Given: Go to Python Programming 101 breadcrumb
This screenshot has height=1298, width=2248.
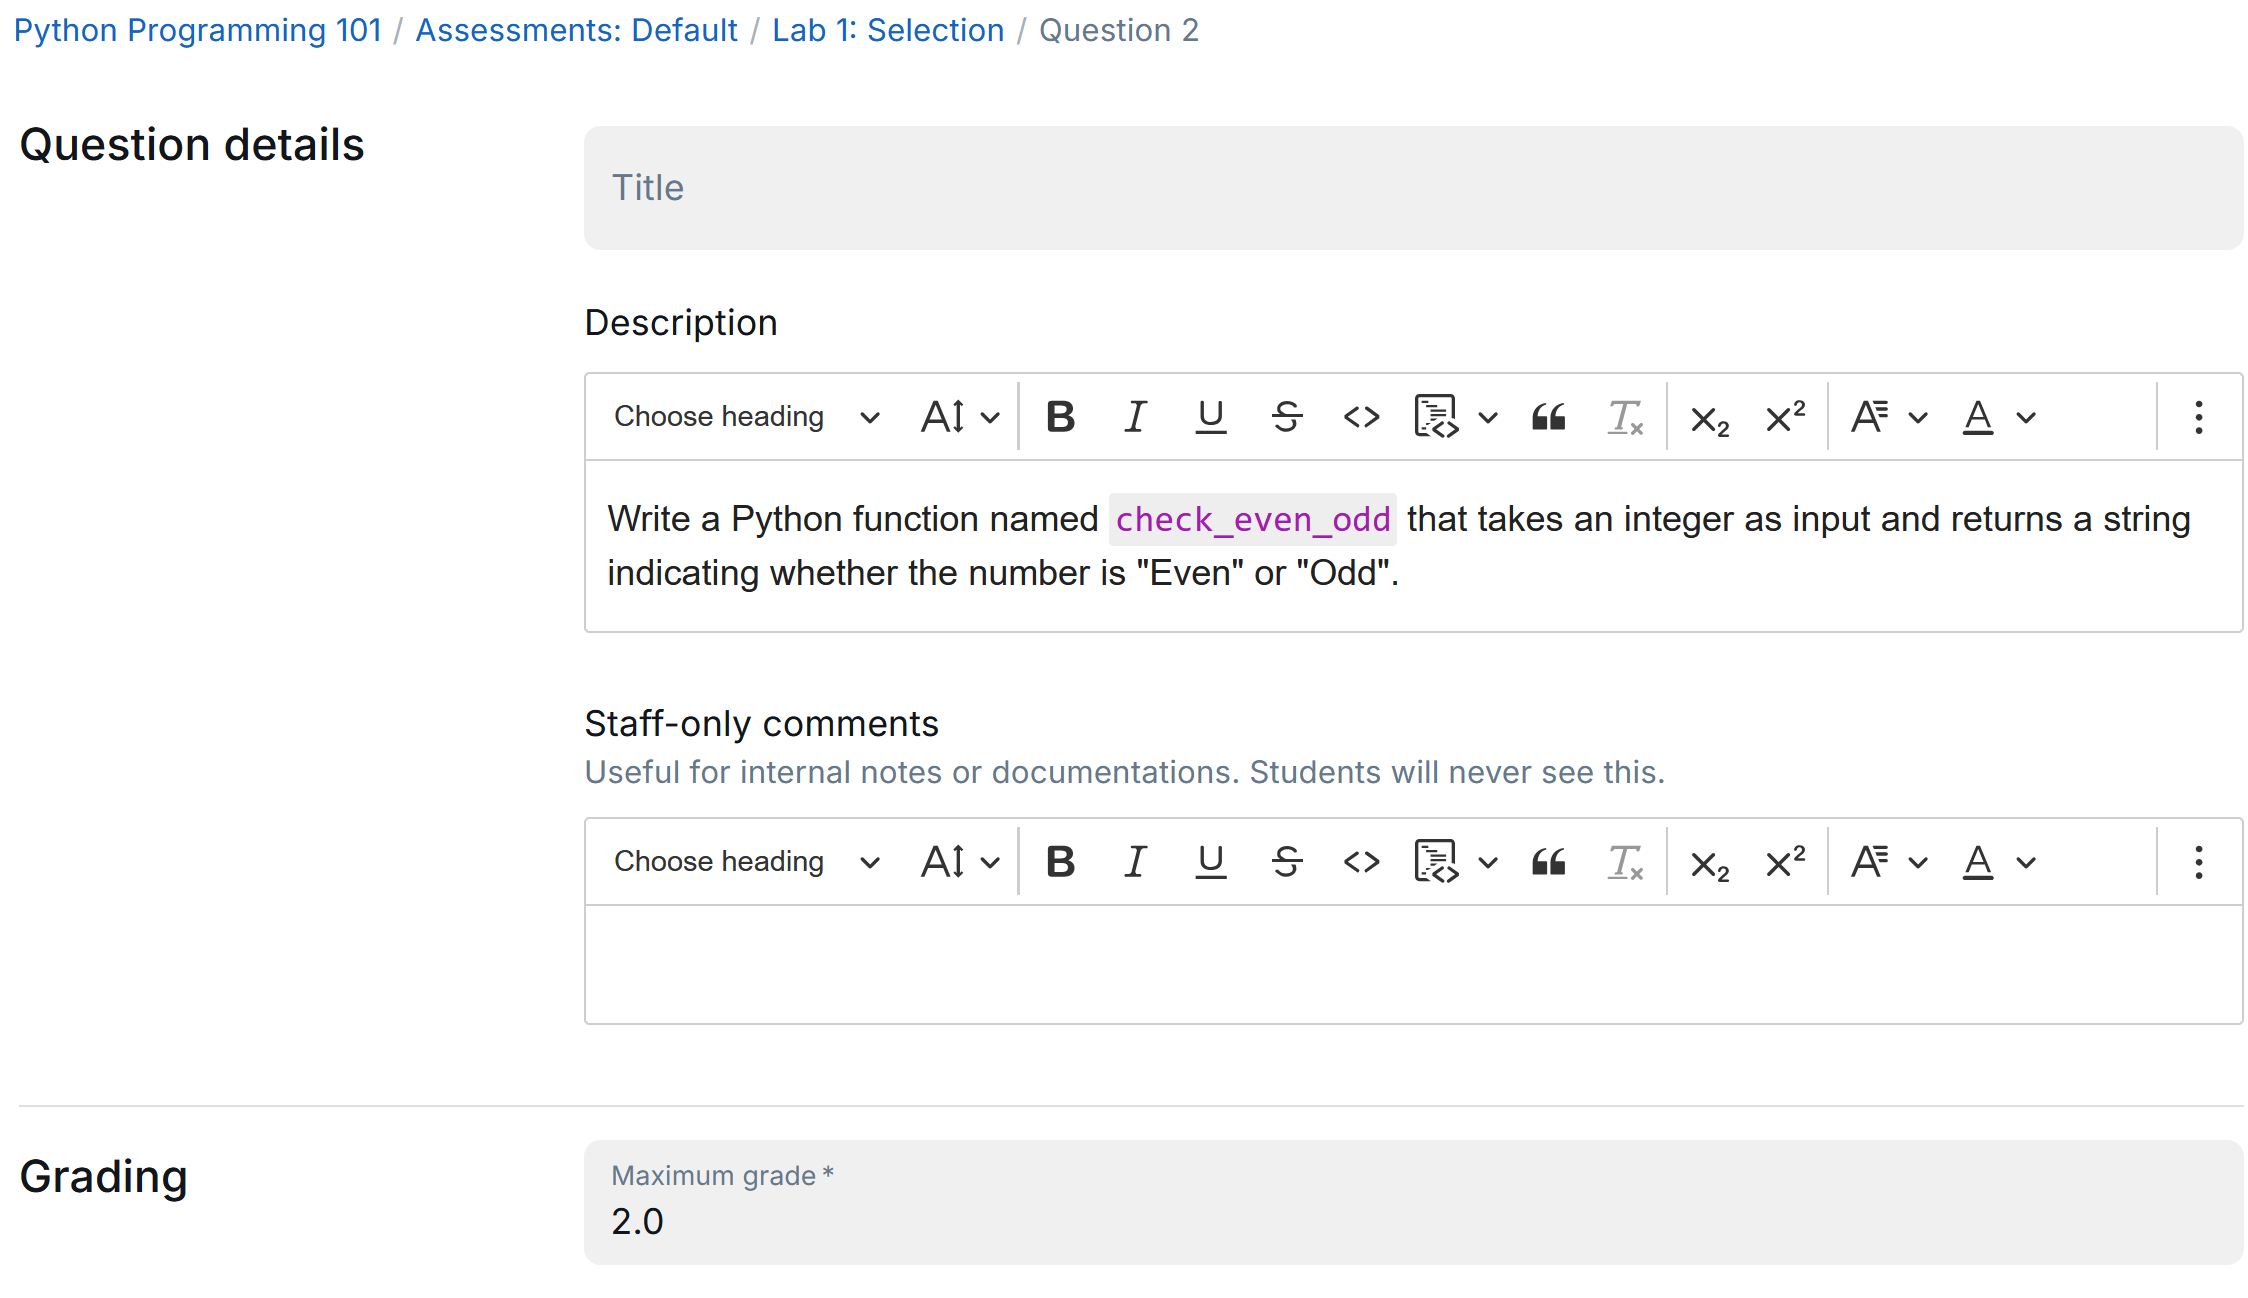Looking at the screenshot, I should pyautogui.click(x=198, y=30).
